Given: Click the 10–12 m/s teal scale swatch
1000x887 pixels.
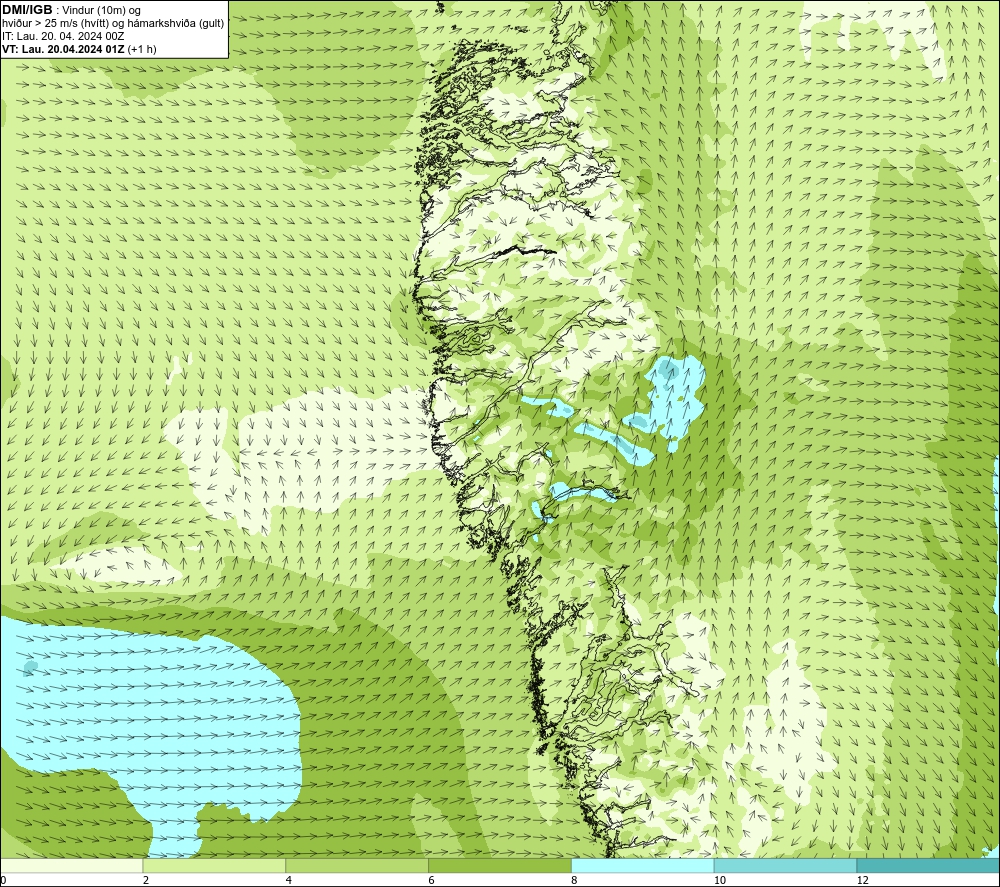Looking at the screenshot, I should [786, 866].
